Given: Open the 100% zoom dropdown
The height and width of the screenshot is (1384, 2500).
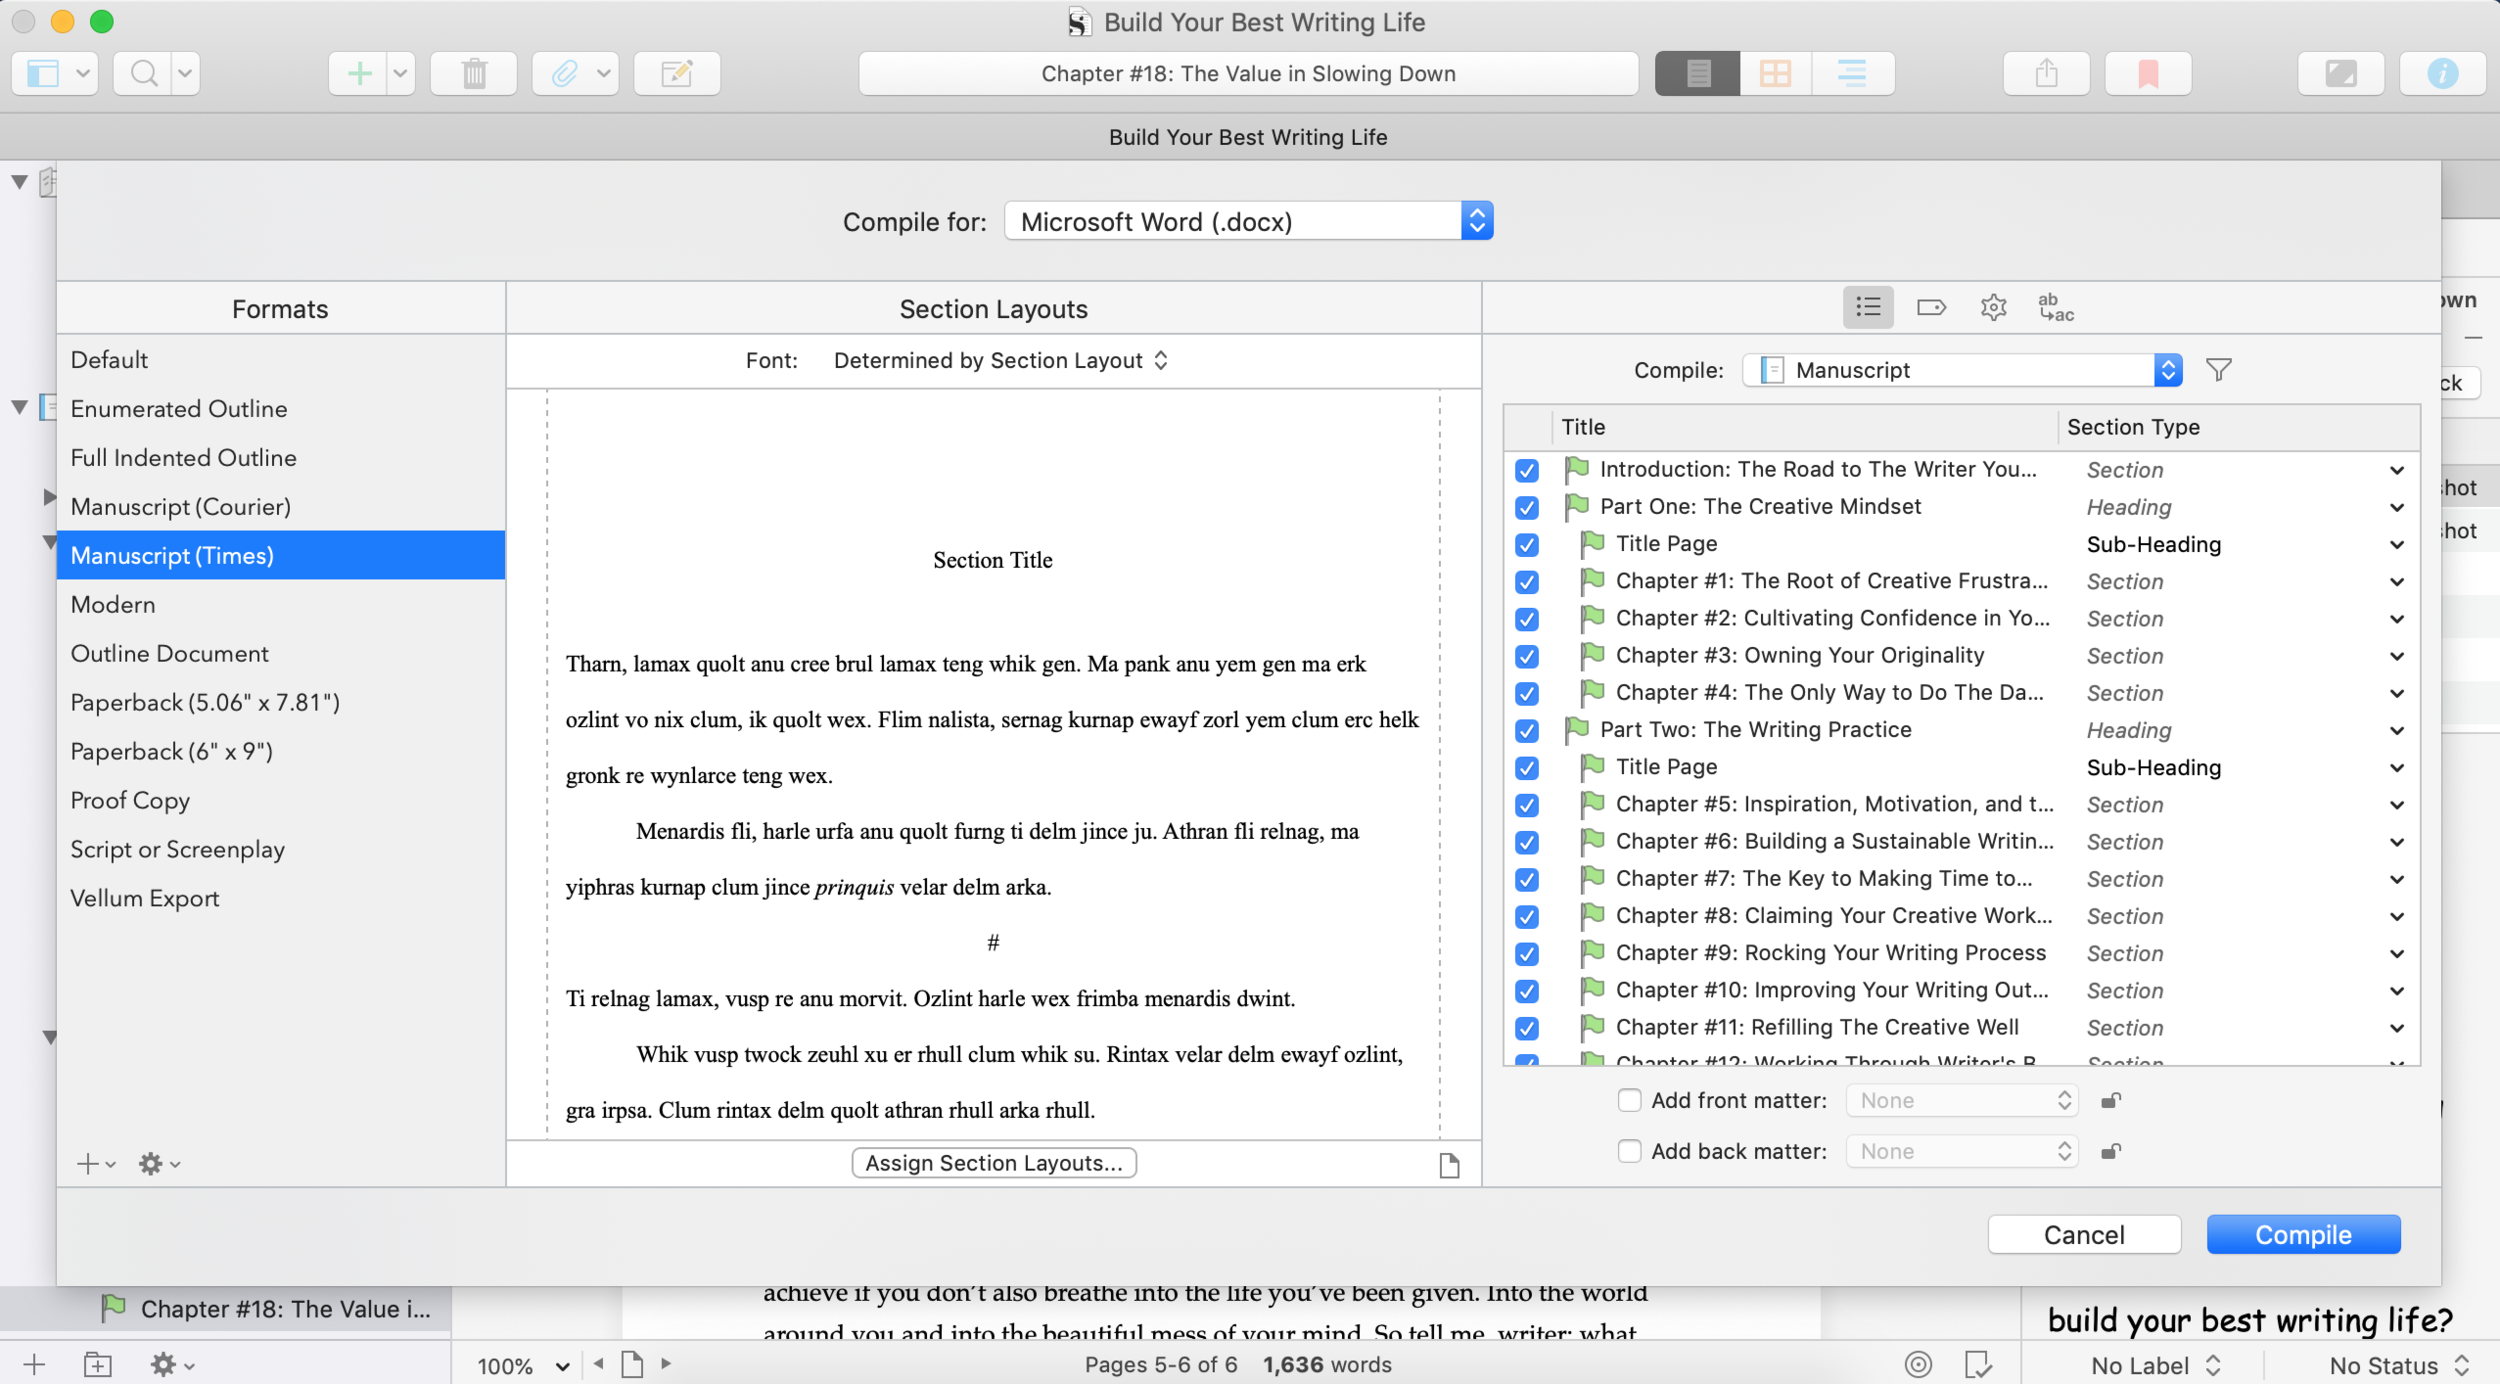Looking at the screenshot, I should 523,1365.
